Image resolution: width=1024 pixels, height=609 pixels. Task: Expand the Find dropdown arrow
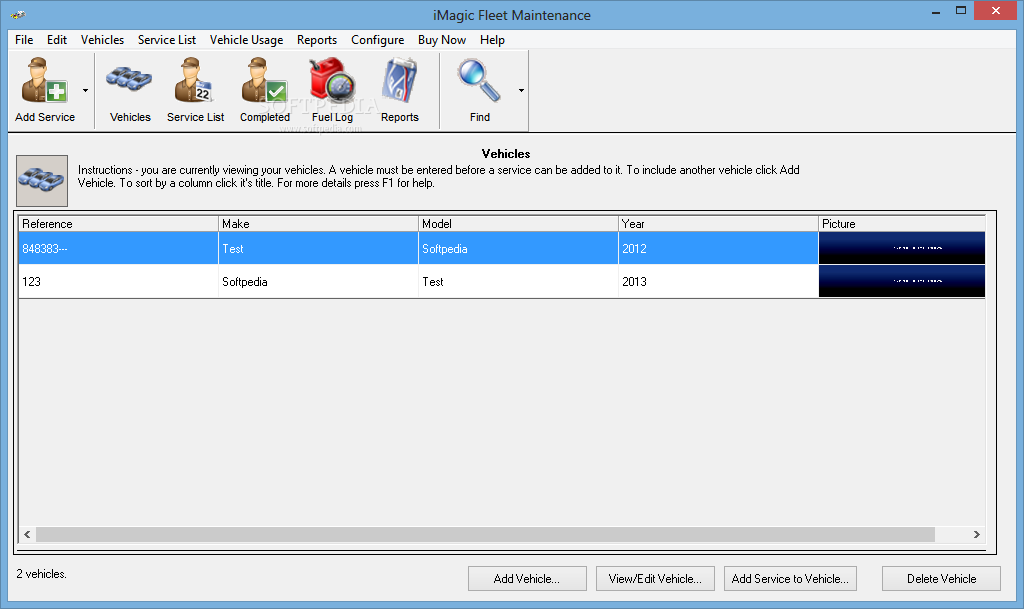coord(521,90)
